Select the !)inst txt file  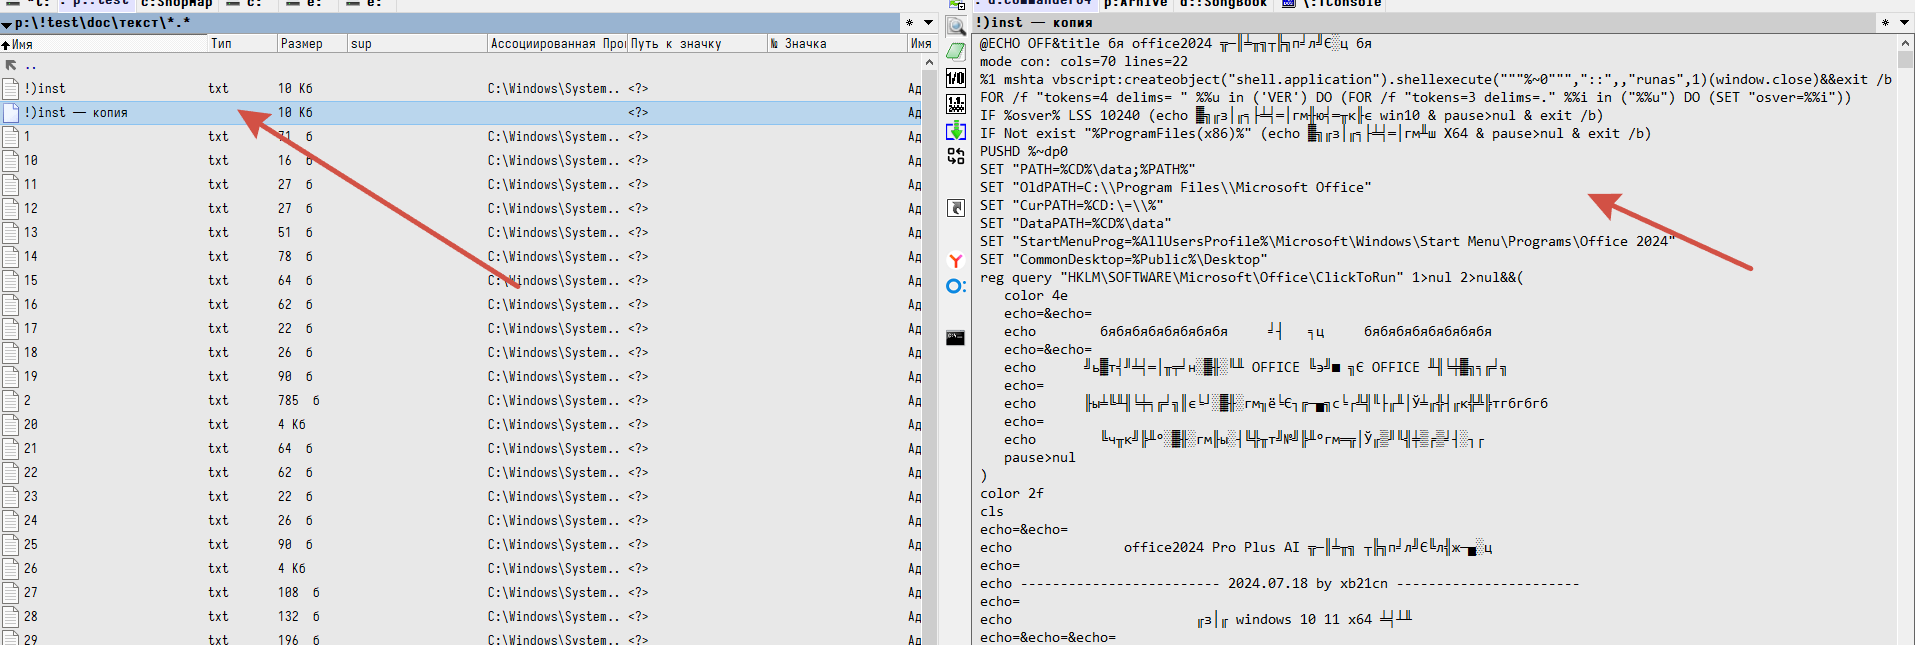pyautogui.click(x=45, y=89)
